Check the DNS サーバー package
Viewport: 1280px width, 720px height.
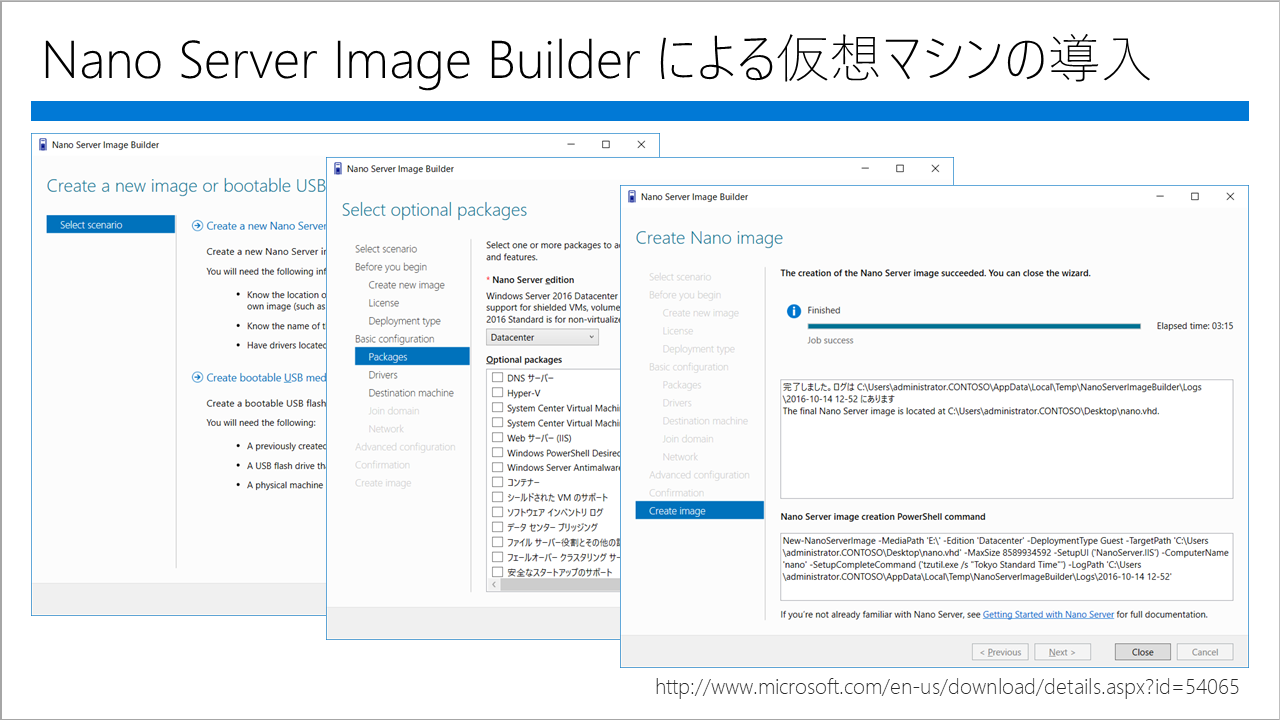click(497, 378)
